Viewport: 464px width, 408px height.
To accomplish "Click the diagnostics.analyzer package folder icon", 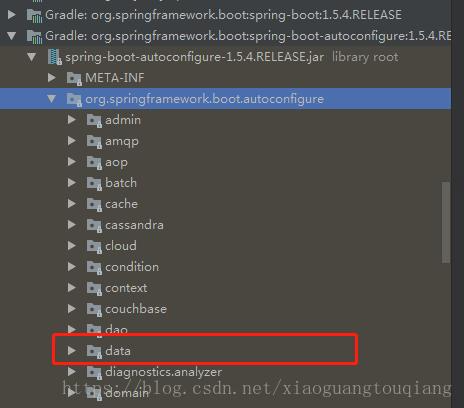I will [94, 372].
